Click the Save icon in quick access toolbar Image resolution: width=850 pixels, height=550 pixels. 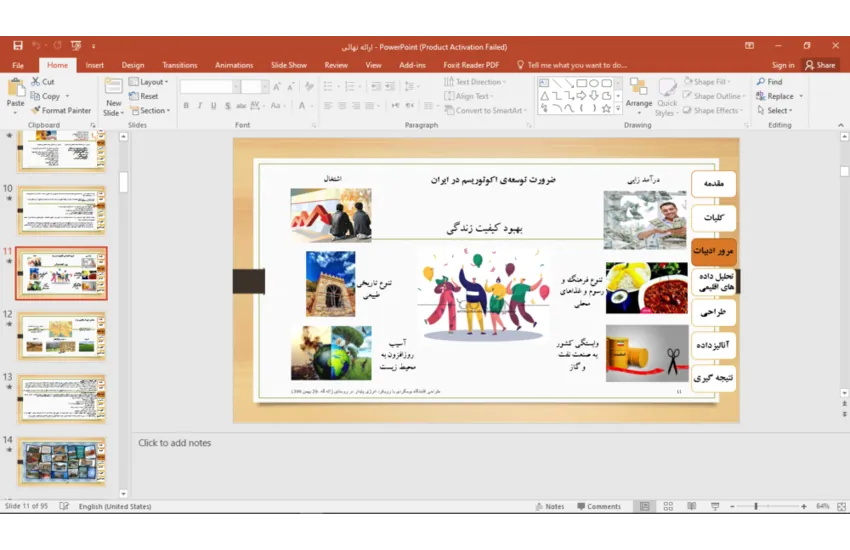tap(18, 46)
